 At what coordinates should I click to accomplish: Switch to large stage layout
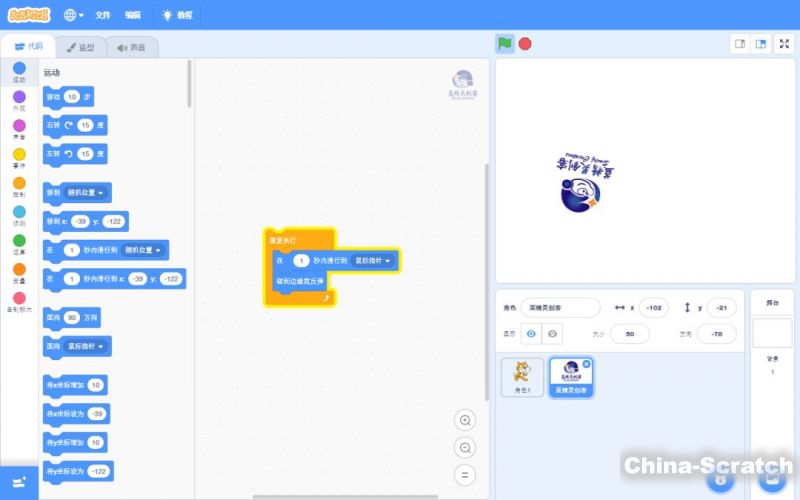tap(761, 44)
